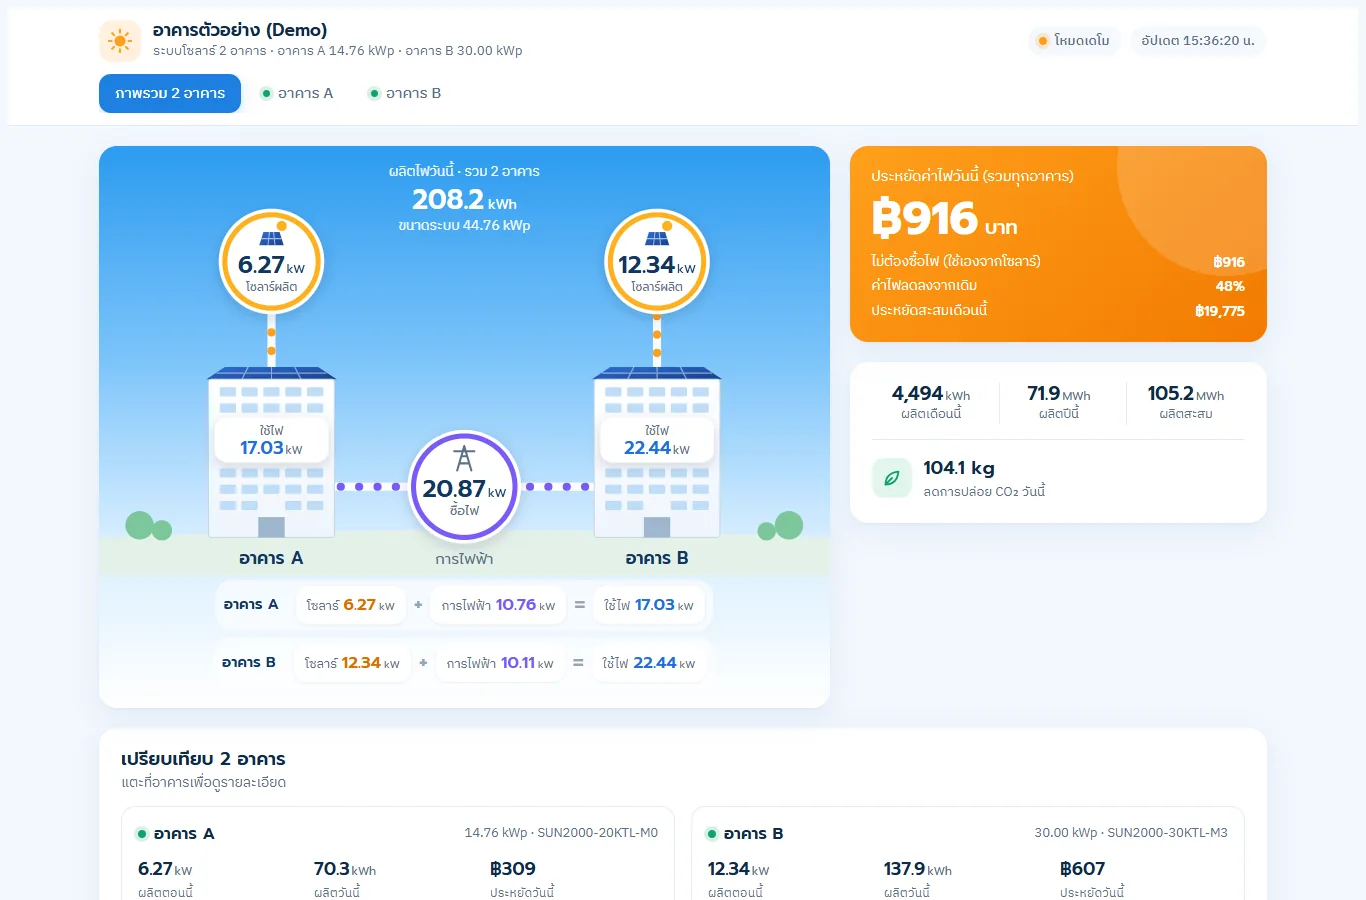Open the อาคาร A tab
This screenshot has width=1366, height=900.
296,93
